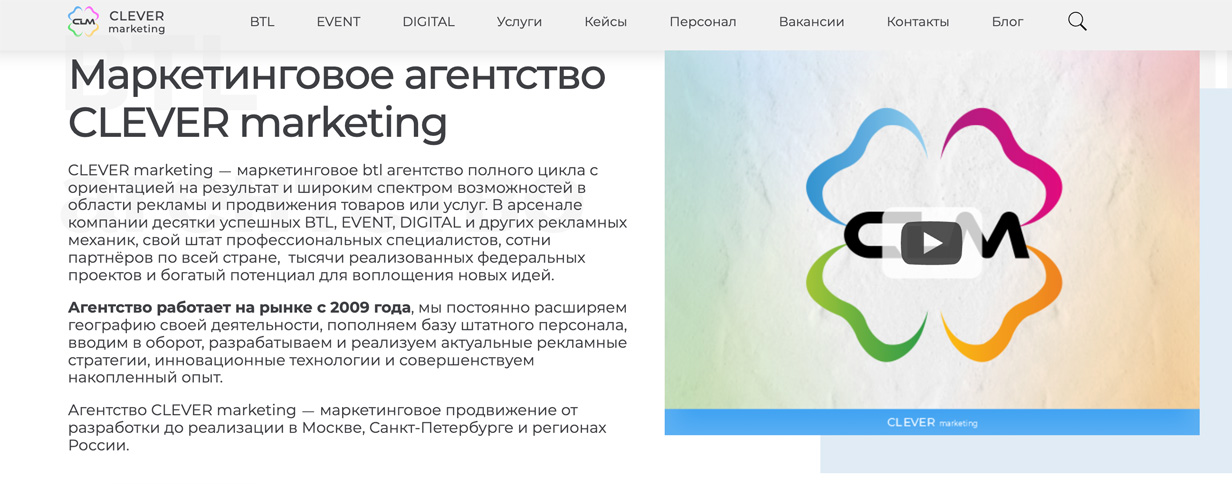This screenshot has width=1232, height=484.
Task: Click the paragraph starting CLEVER marketing — маркетинговое btl
Action: click(x=347, y=222)
